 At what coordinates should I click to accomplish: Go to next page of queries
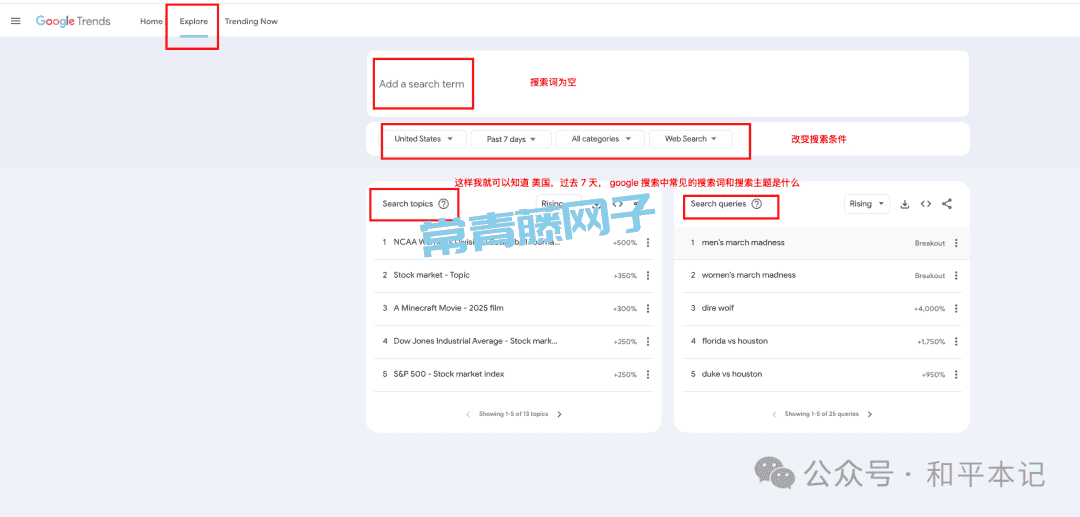coord(870,414)
